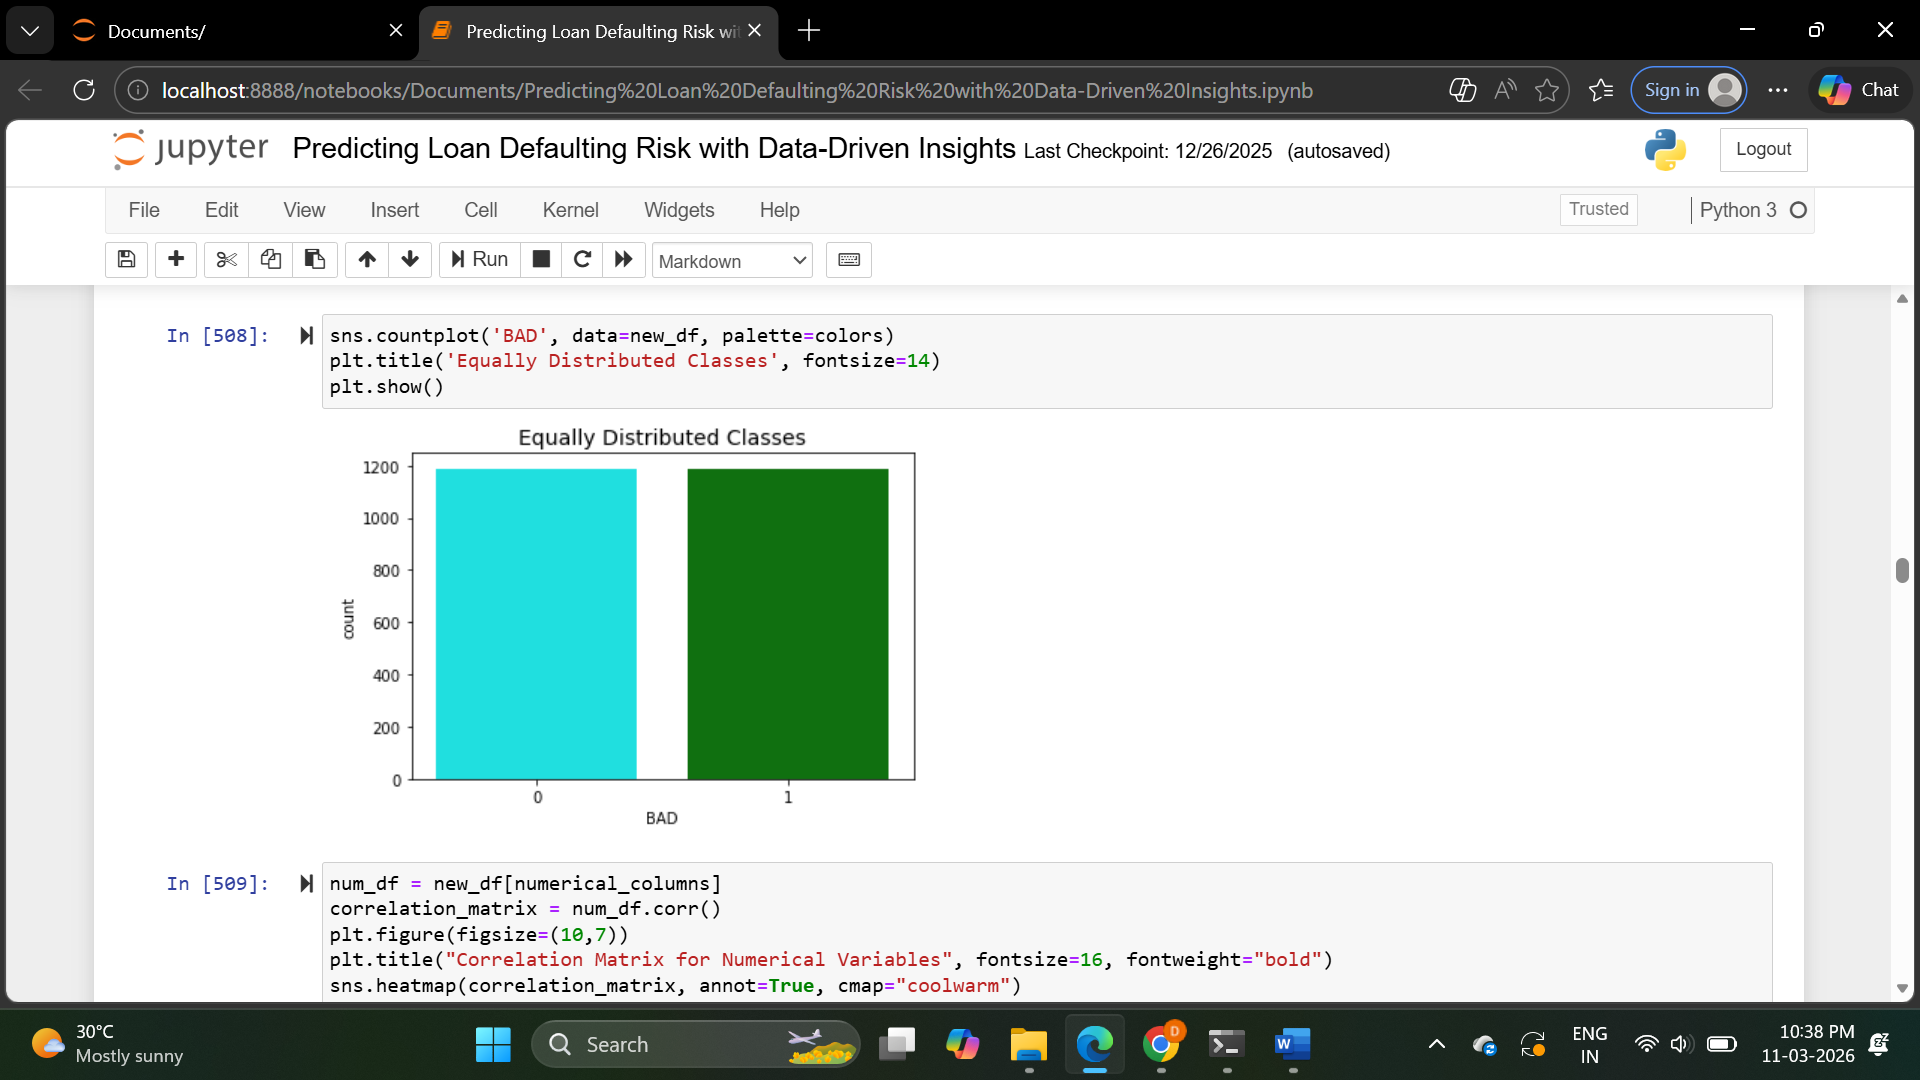Close the Documents/ browser tab
The image size is (1920, 1080).
coord(396,31)
